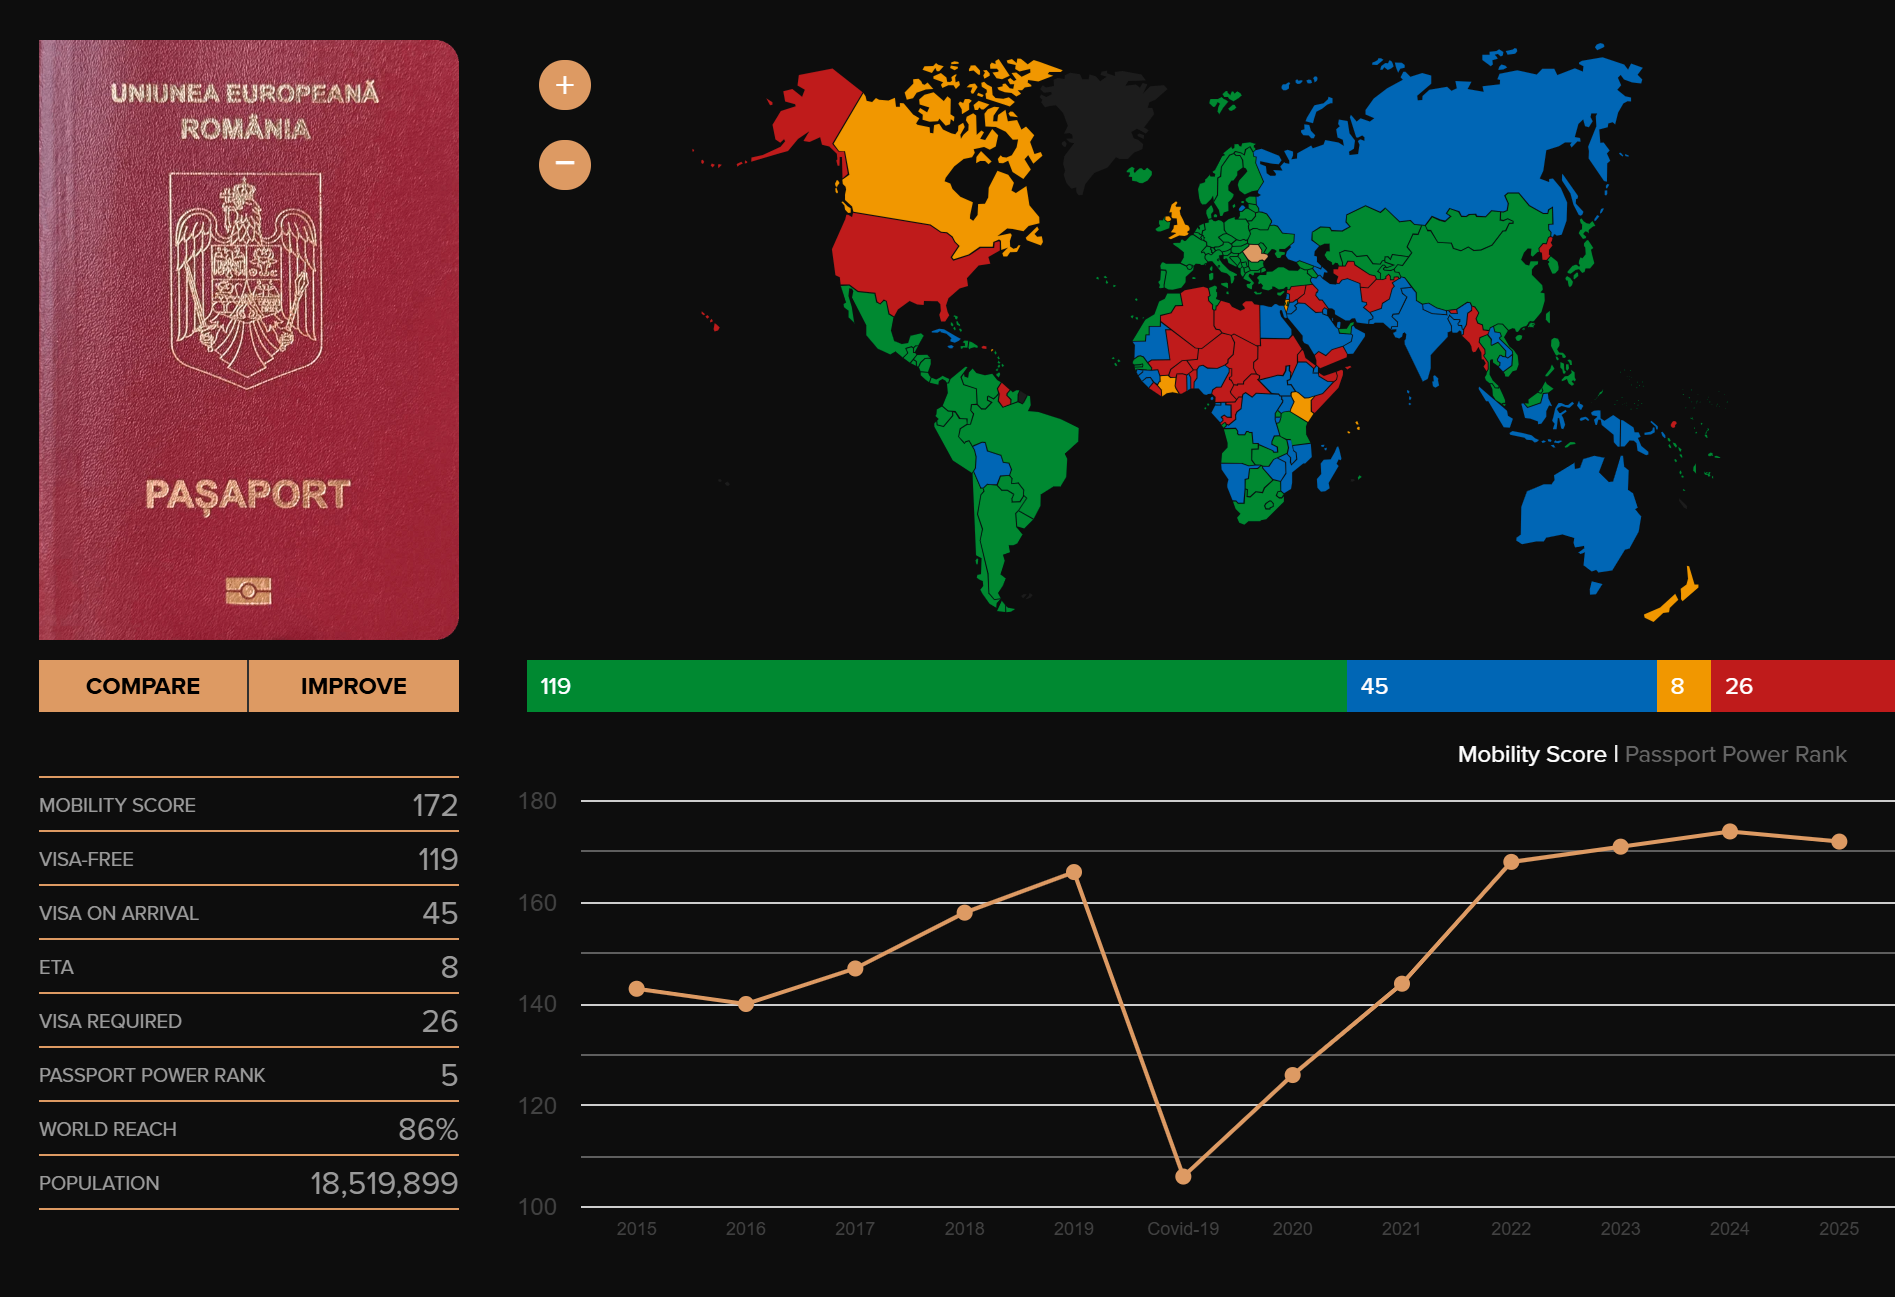1895x1297 pixels.
Task: Click the mainland United States on map
Action: point(900,260)
